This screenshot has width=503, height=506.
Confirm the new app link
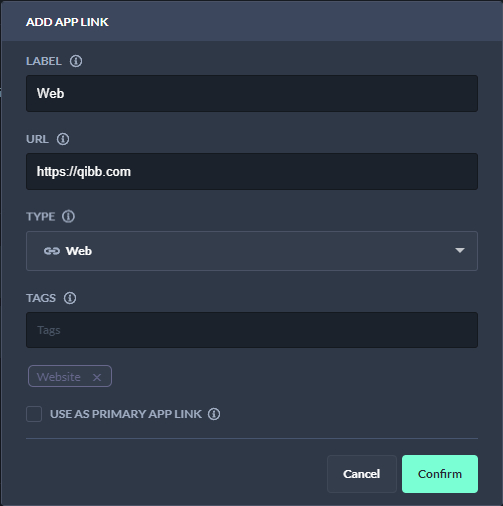coord(440,474)
